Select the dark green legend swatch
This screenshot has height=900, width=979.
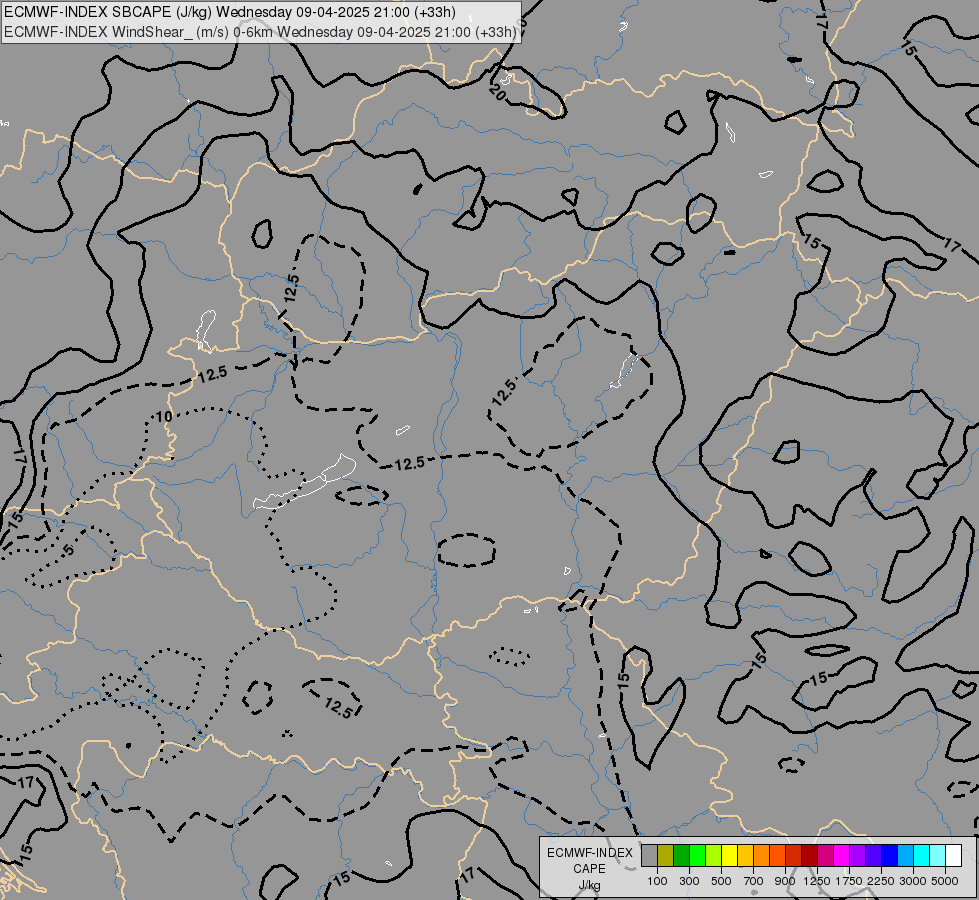tap(681, 856)
